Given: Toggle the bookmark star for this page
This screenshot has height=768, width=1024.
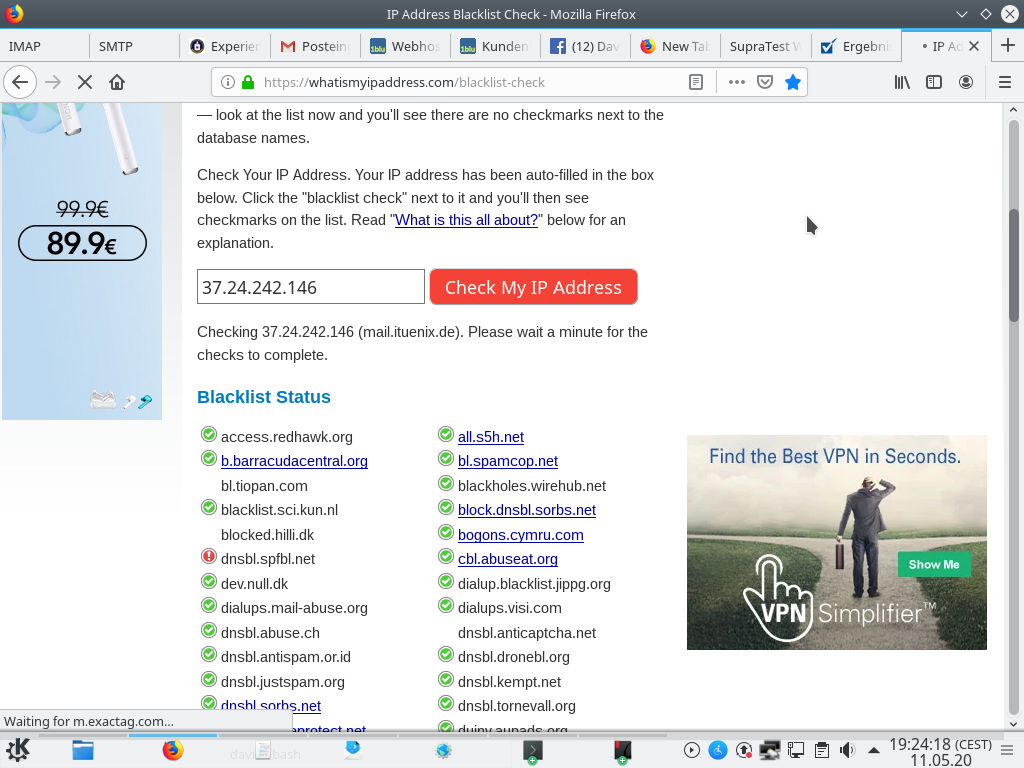Looking at the screenshot, I should click(793, 82).
